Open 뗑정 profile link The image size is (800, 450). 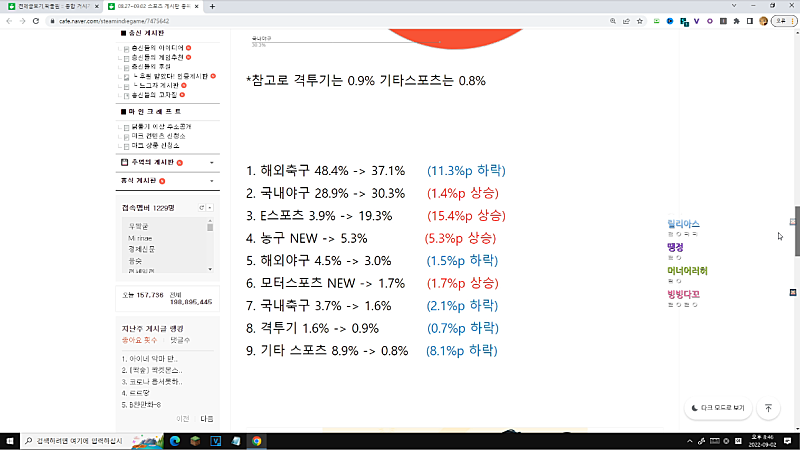click(675, 247)
